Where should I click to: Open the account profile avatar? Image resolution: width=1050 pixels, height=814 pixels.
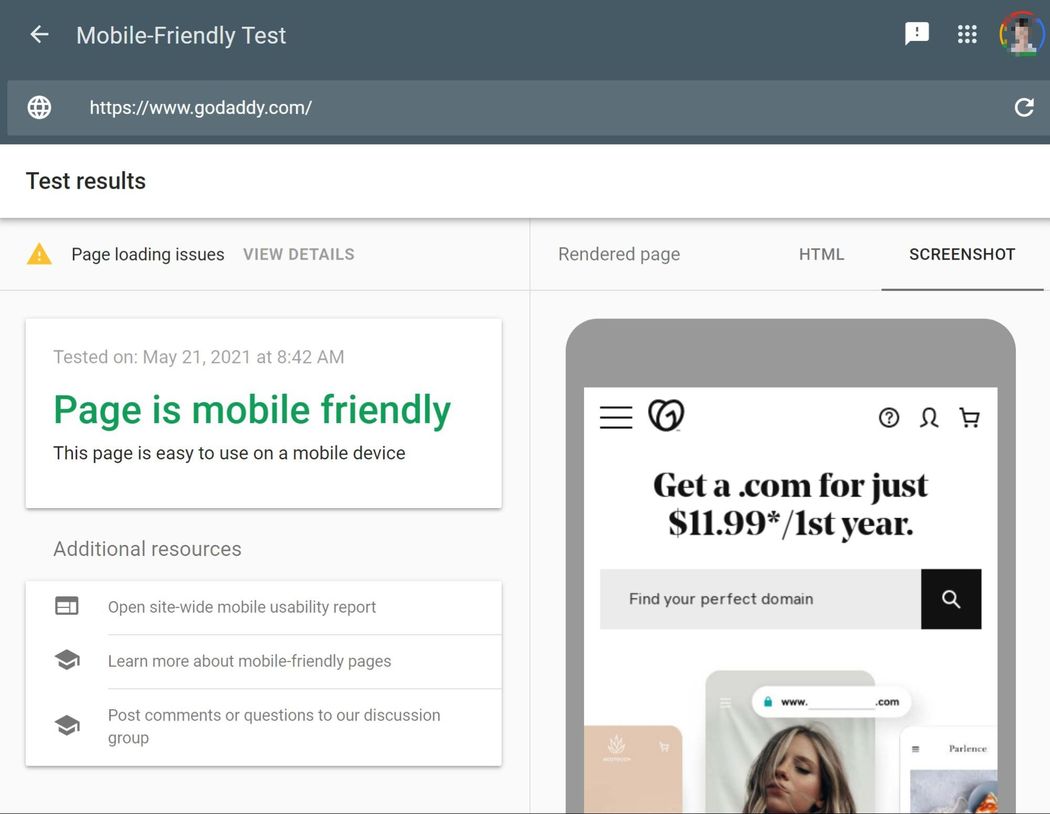(1022, 34)
